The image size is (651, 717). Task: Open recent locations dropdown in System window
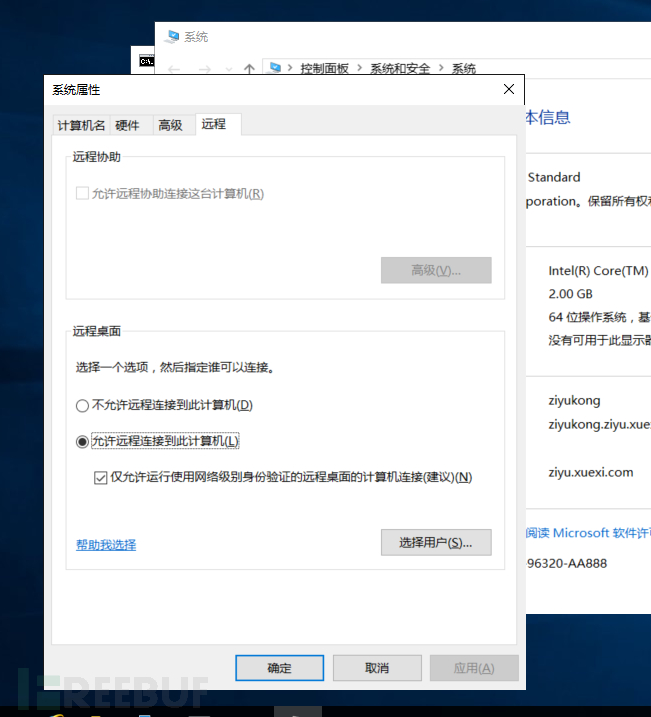coord(229,70)
